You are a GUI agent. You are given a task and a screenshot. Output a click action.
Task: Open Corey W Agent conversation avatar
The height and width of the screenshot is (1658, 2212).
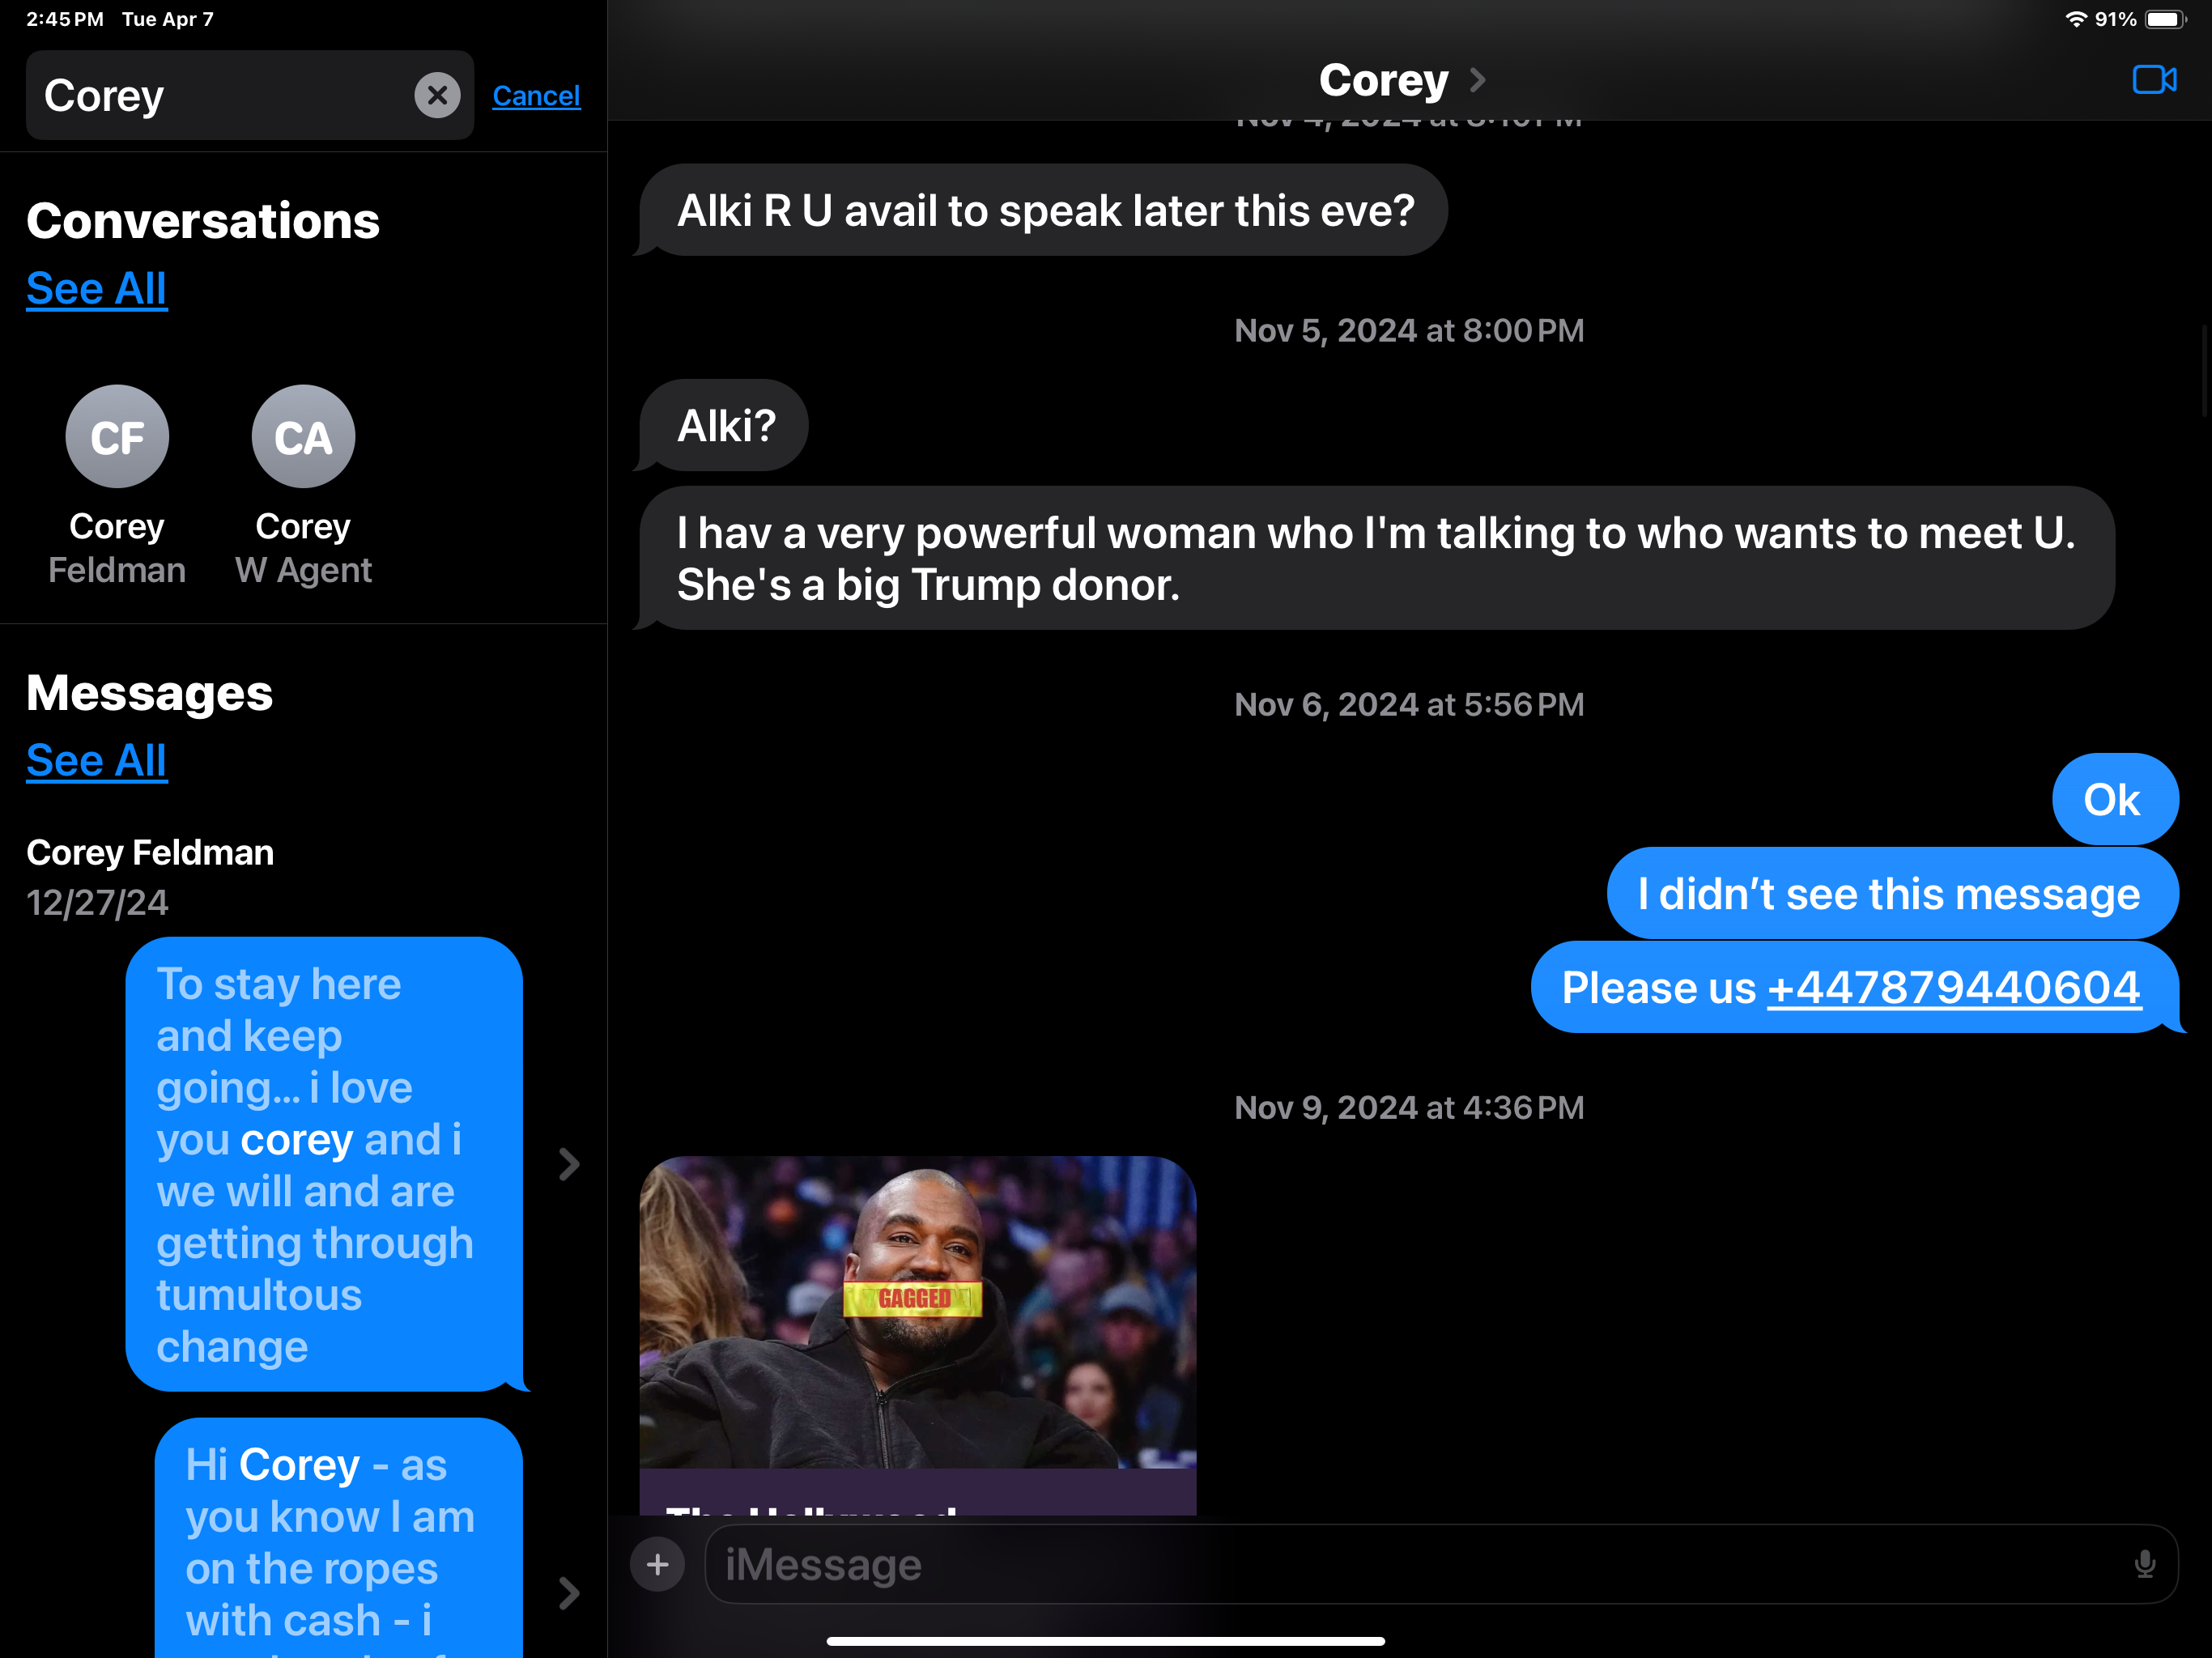coord(303,437)
